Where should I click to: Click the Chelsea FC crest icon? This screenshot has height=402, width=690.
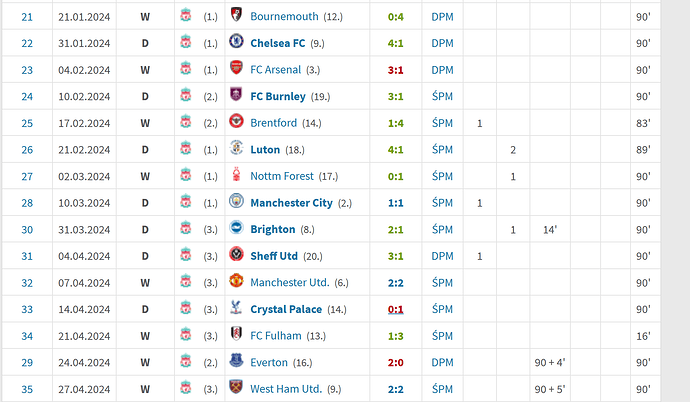tap(236, 41)
